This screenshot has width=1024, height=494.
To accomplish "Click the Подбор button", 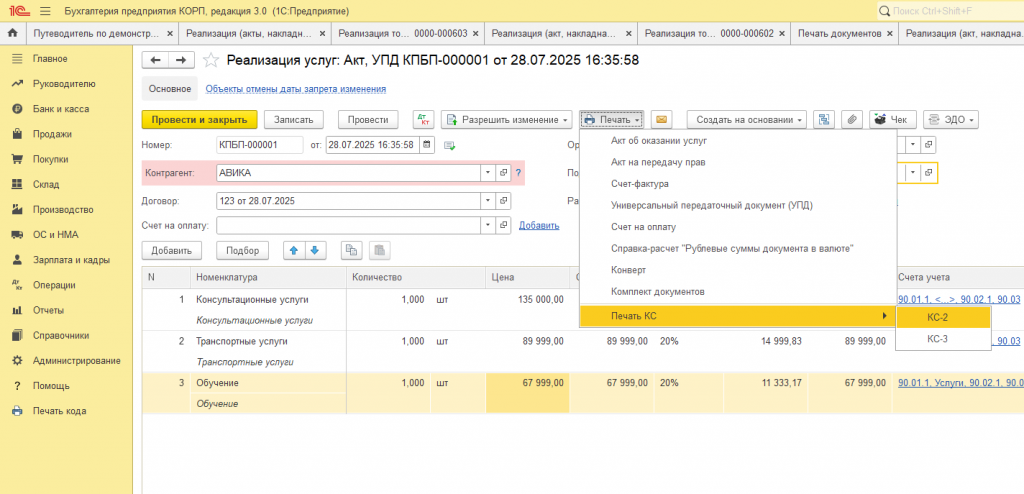I will 243,250.
